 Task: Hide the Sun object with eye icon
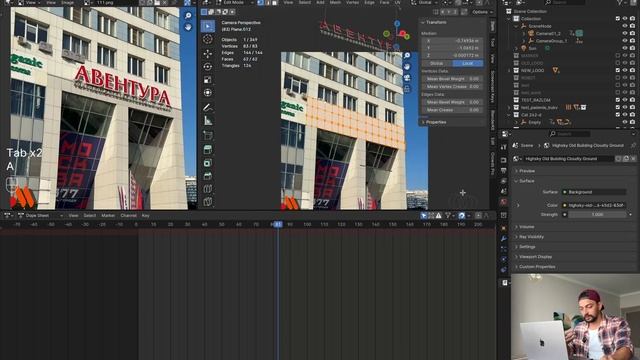625,48
